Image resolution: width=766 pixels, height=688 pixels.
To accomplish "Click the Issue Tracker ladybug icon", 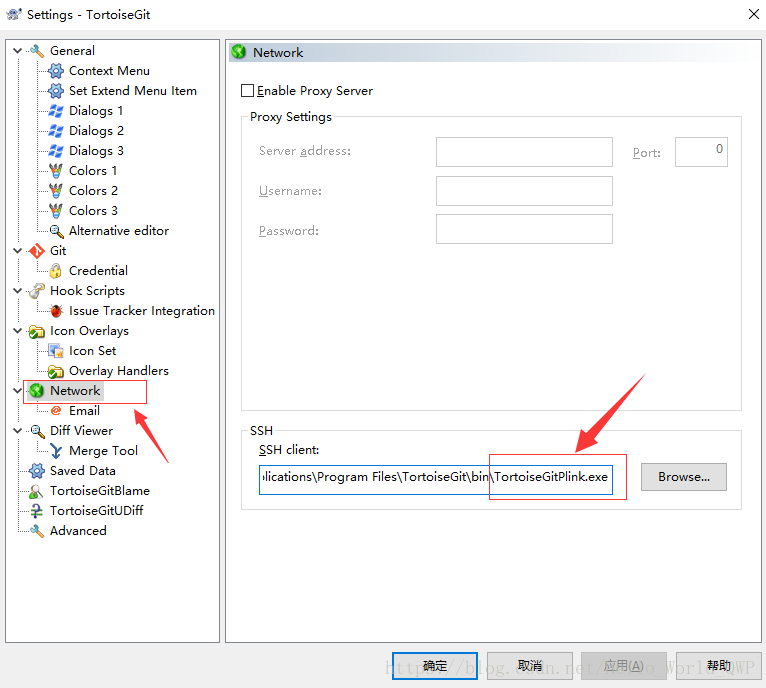I will tap(56, 311).
